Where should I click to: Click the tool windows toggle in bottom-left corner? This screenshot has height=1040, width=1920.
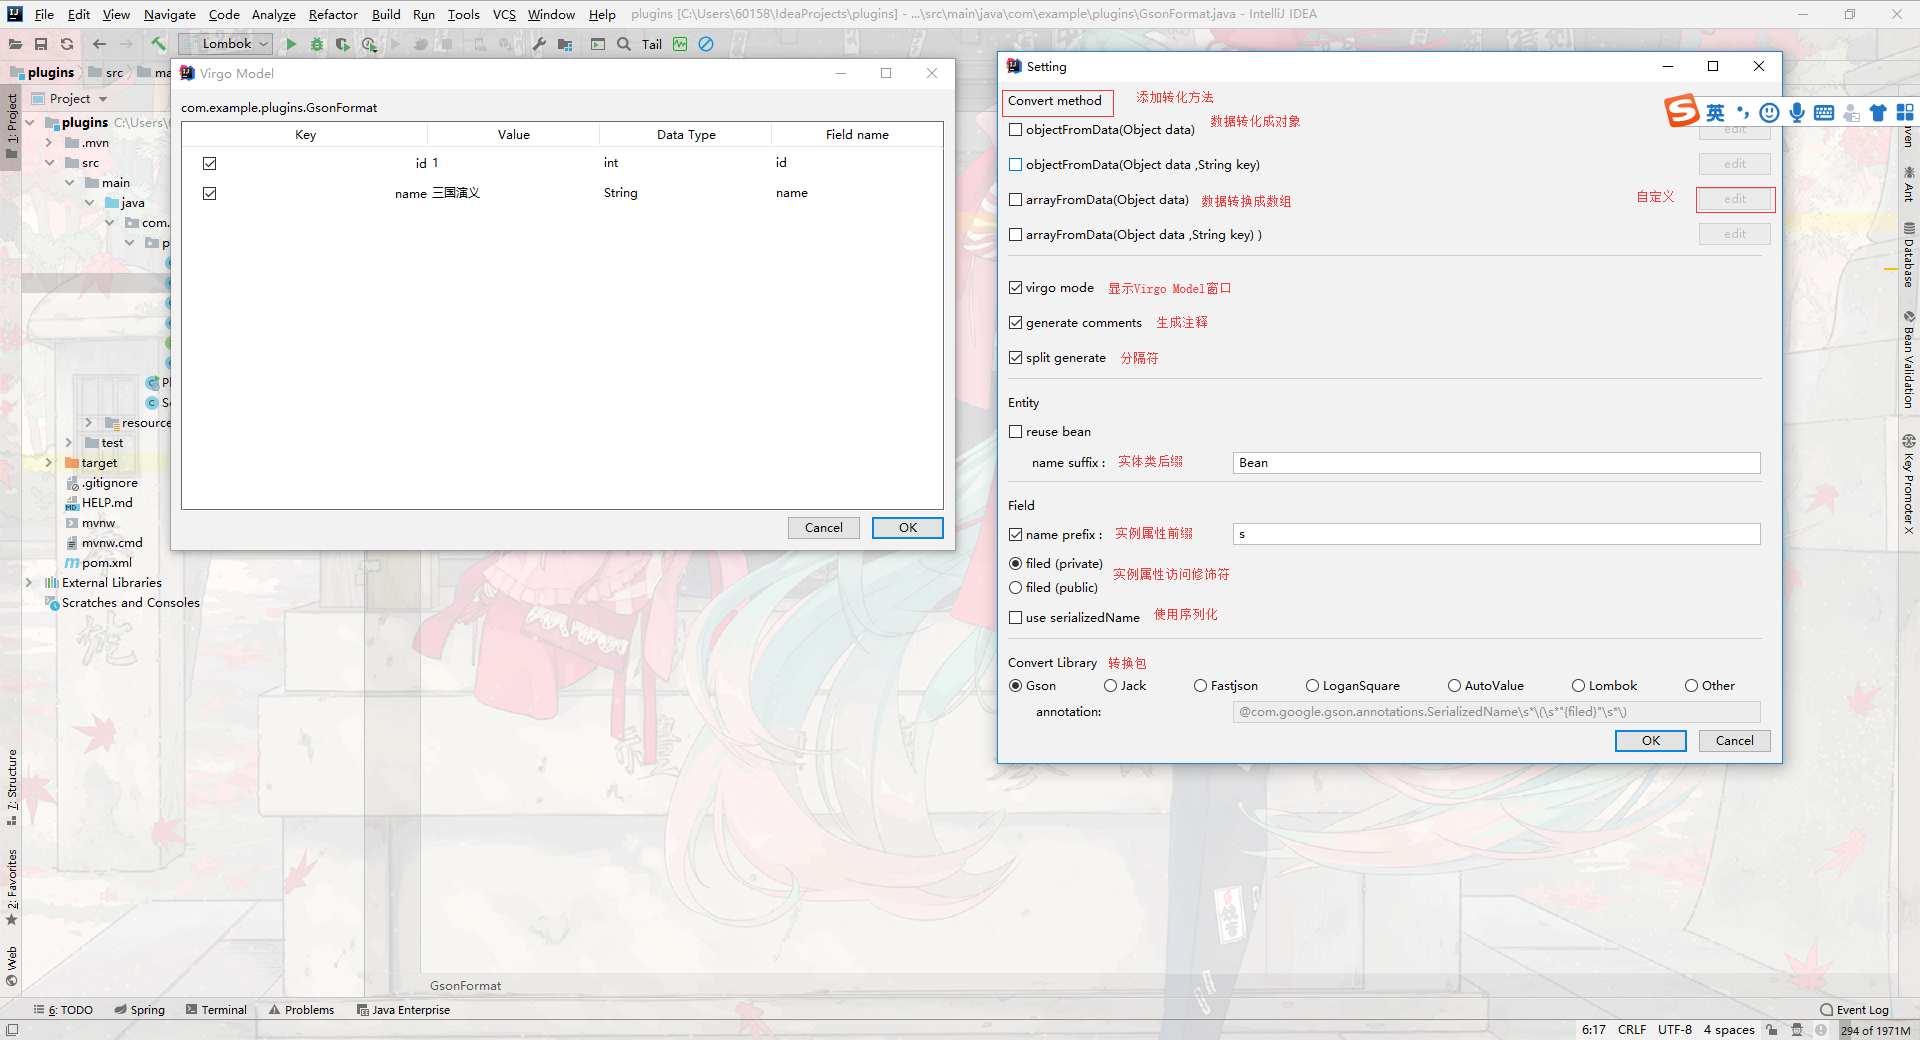12,1030
